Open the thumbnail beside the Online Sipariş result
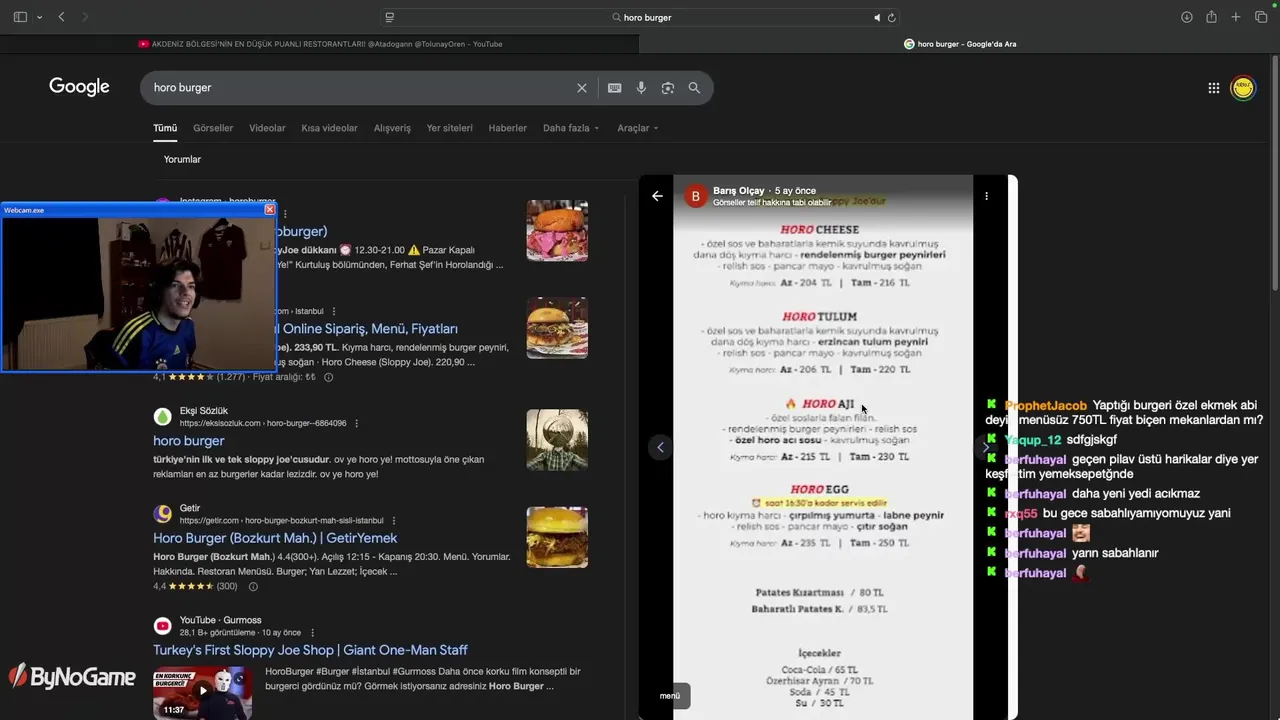 557,328
